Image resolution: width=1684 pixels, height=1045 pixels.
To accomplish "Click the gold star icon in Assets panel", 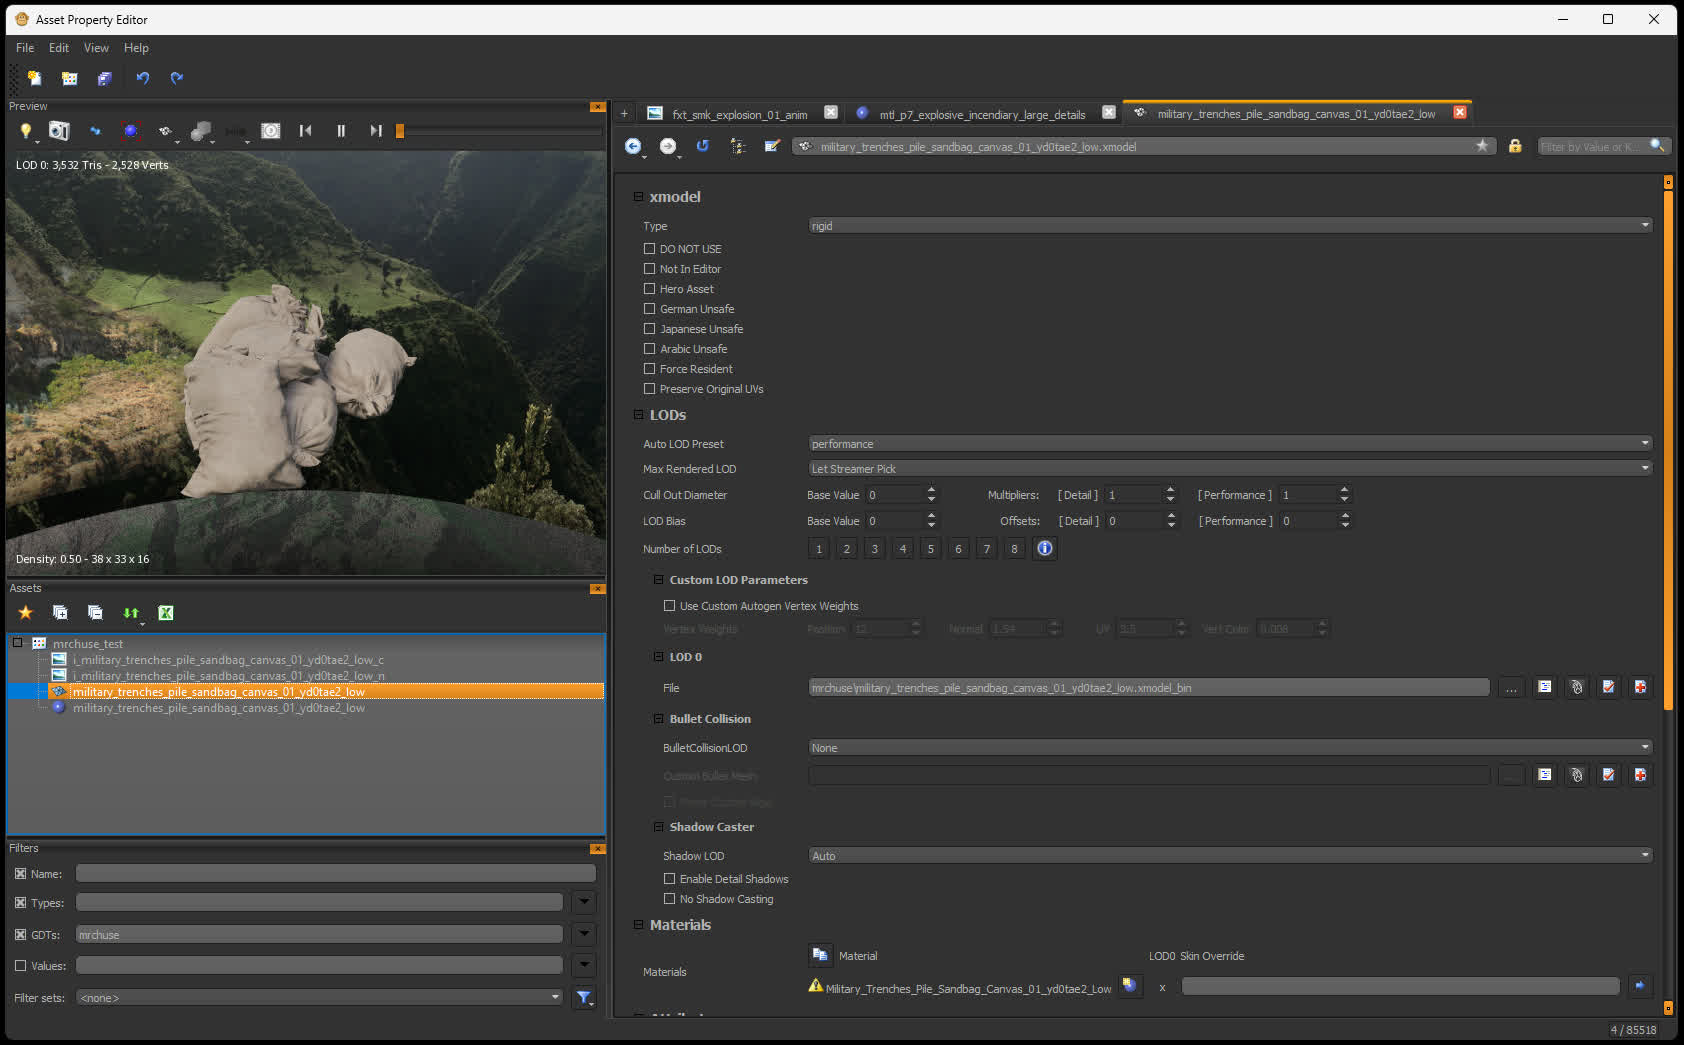I will [x=26, y=613].
